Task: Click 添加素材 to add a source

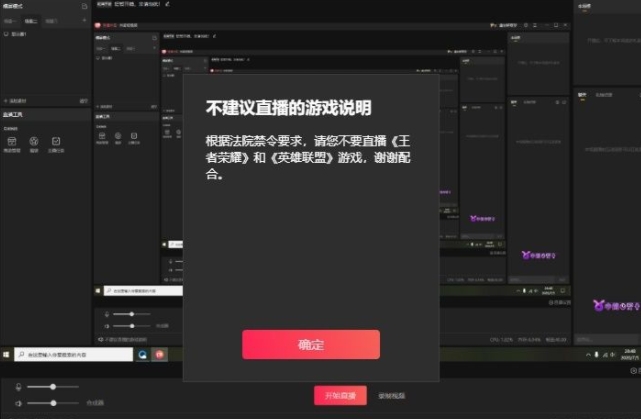Action: tap(17, 101)
